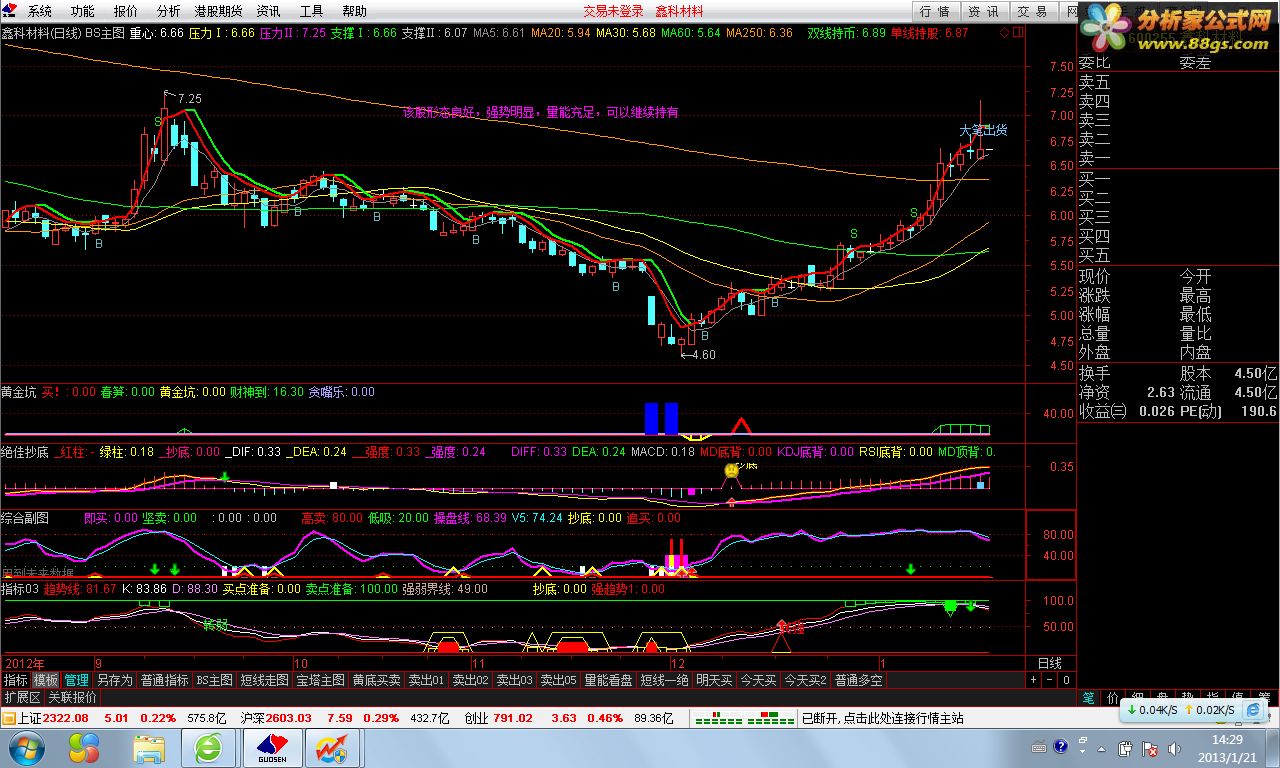Switch to 量能看盘 template
This screenshot has height=768, width=1280.
609,680
